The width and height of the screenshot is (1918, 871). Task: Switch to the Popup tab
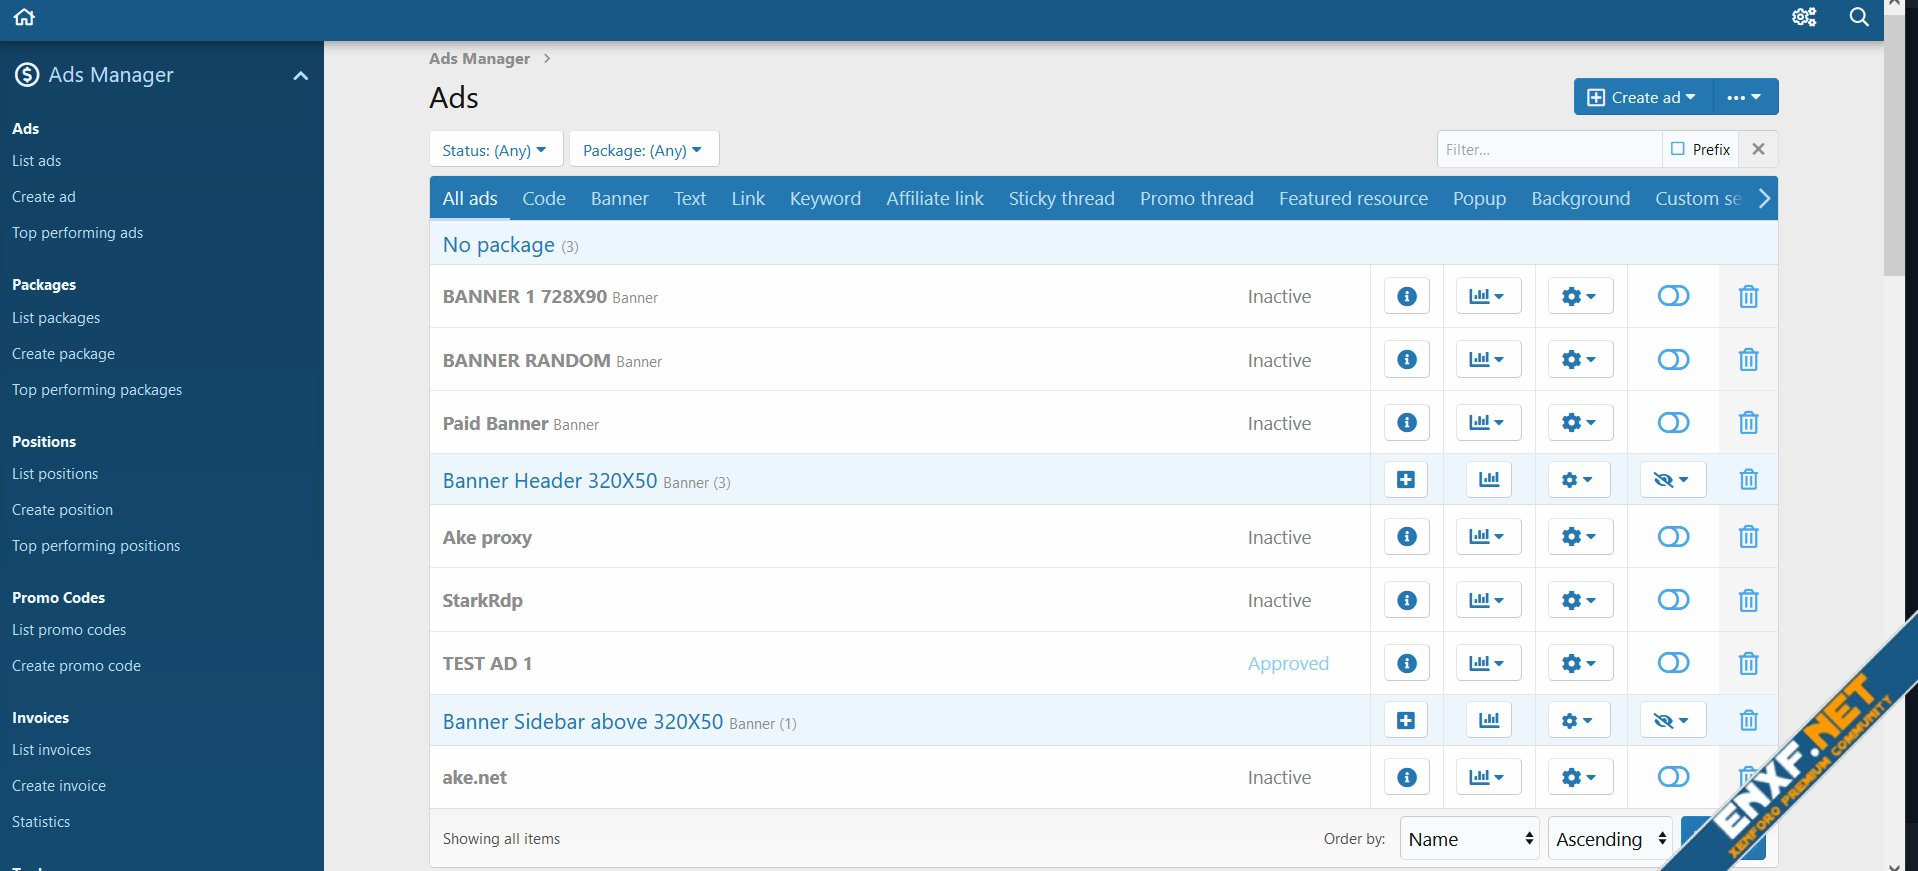coord(1479,198)
